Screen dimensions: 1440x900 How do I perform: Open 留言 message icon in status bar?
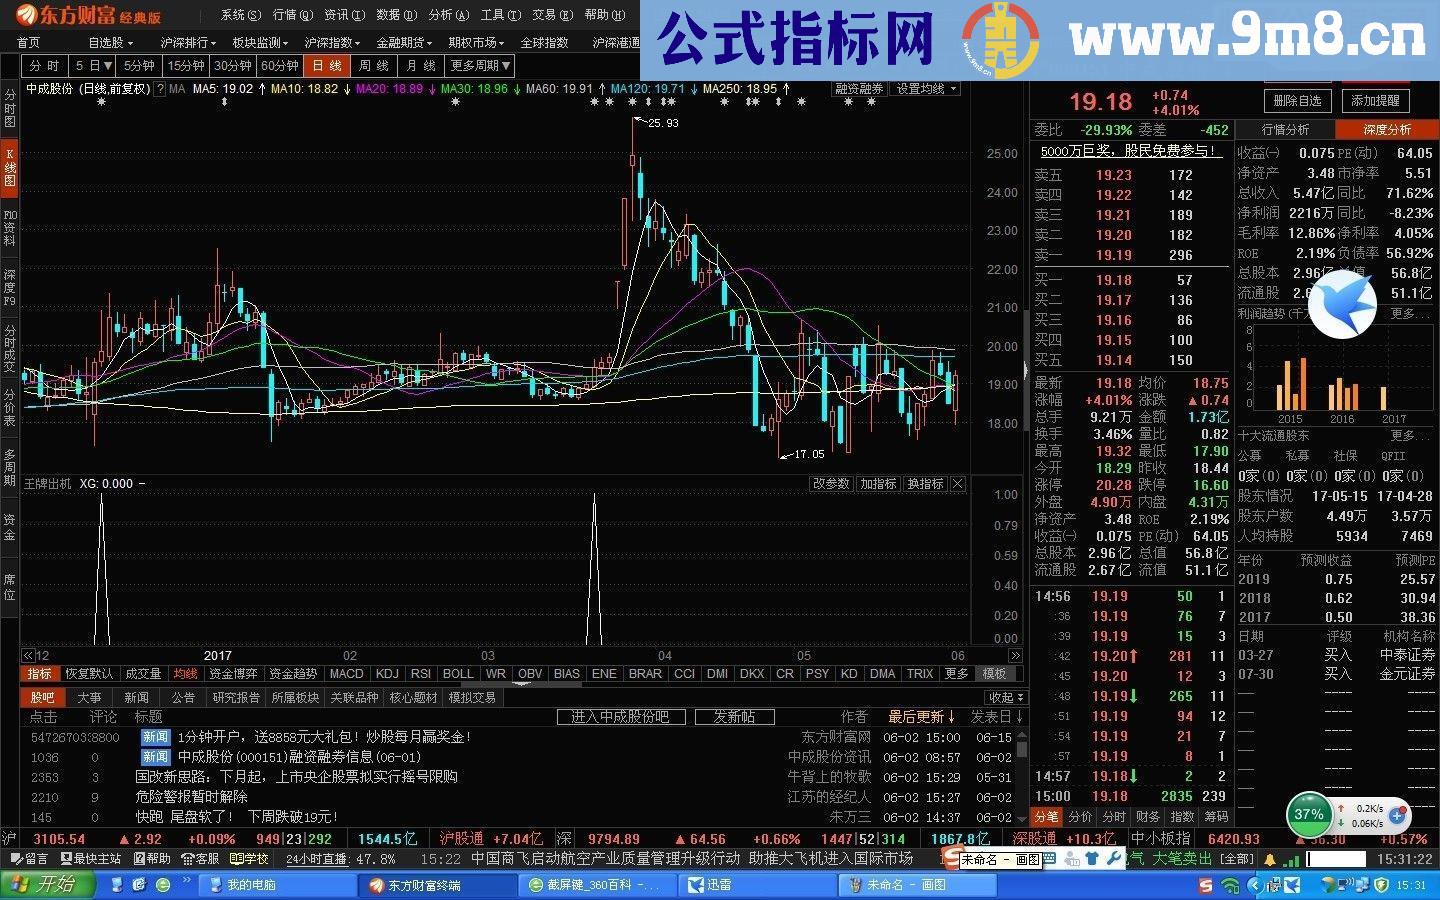[29, 859]
